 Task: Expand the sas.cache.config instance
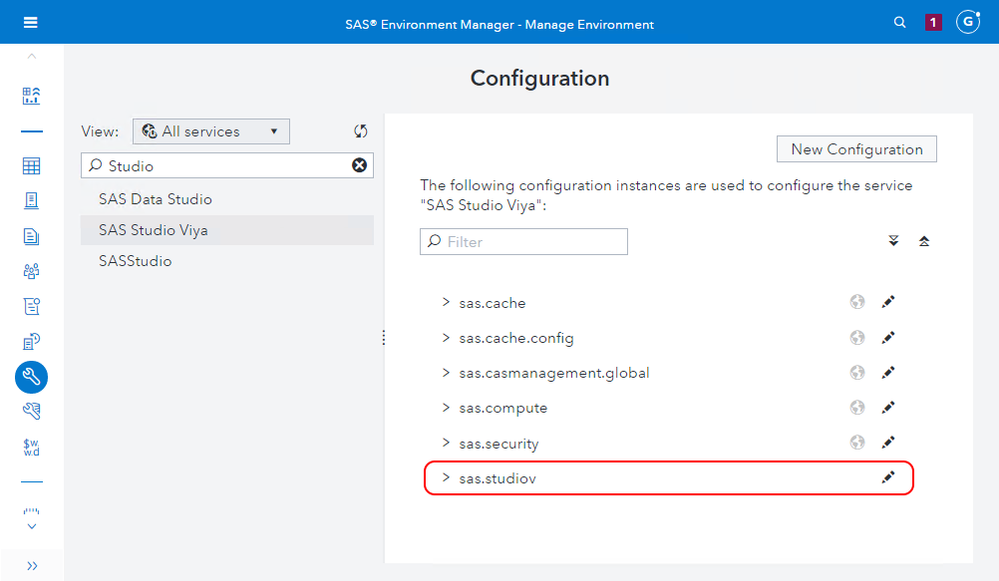(446, 338)
